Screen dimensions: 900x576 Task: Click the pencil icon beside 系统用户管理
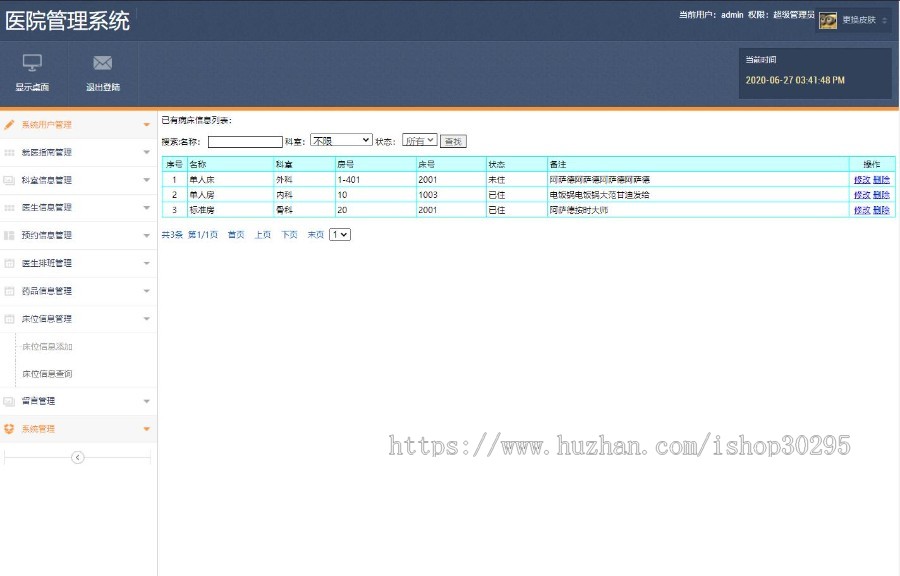pyautogui.click(x=9, y=124)
